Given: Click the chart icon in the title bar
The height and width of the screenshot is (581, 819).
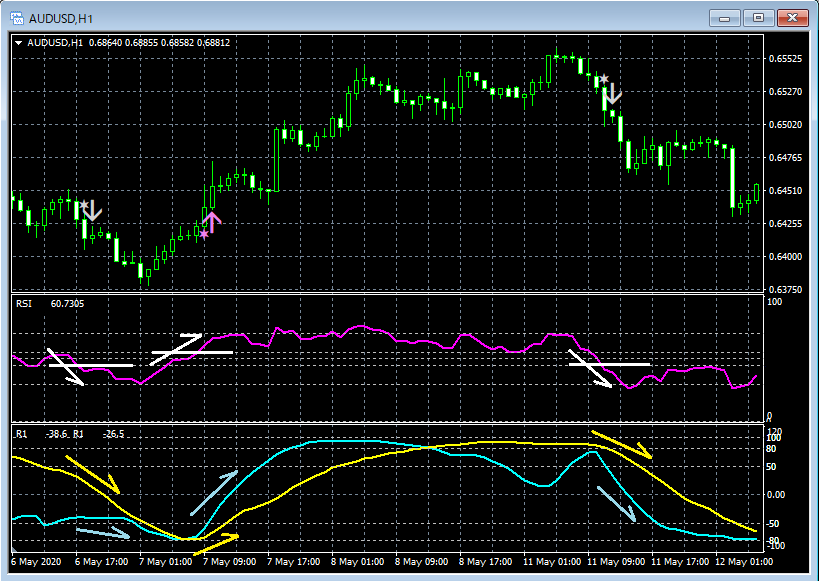Looking at the screenshot, I should [x=15, y=17].
